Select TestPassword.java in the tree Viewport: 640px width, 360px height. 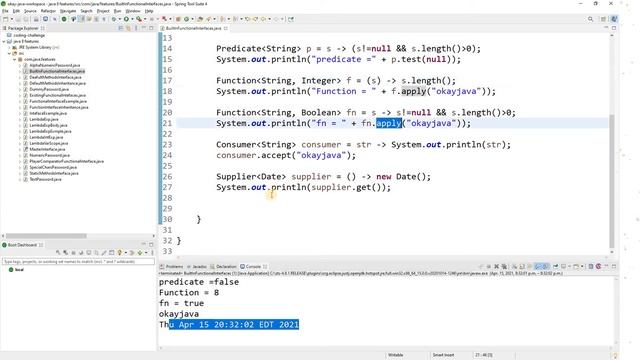click(45, 179)
